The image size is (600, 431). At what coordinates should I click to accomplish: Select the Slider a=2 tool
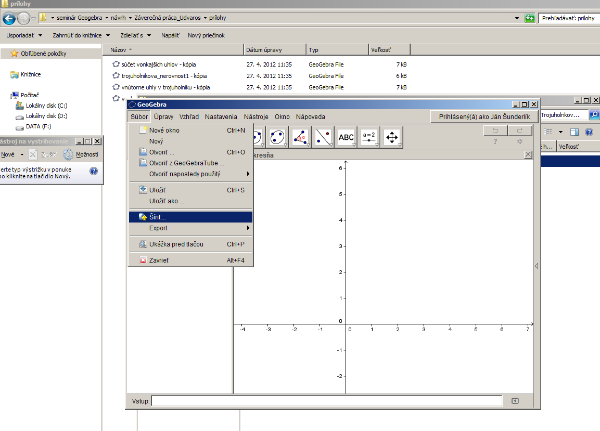[x=369, y=137]
